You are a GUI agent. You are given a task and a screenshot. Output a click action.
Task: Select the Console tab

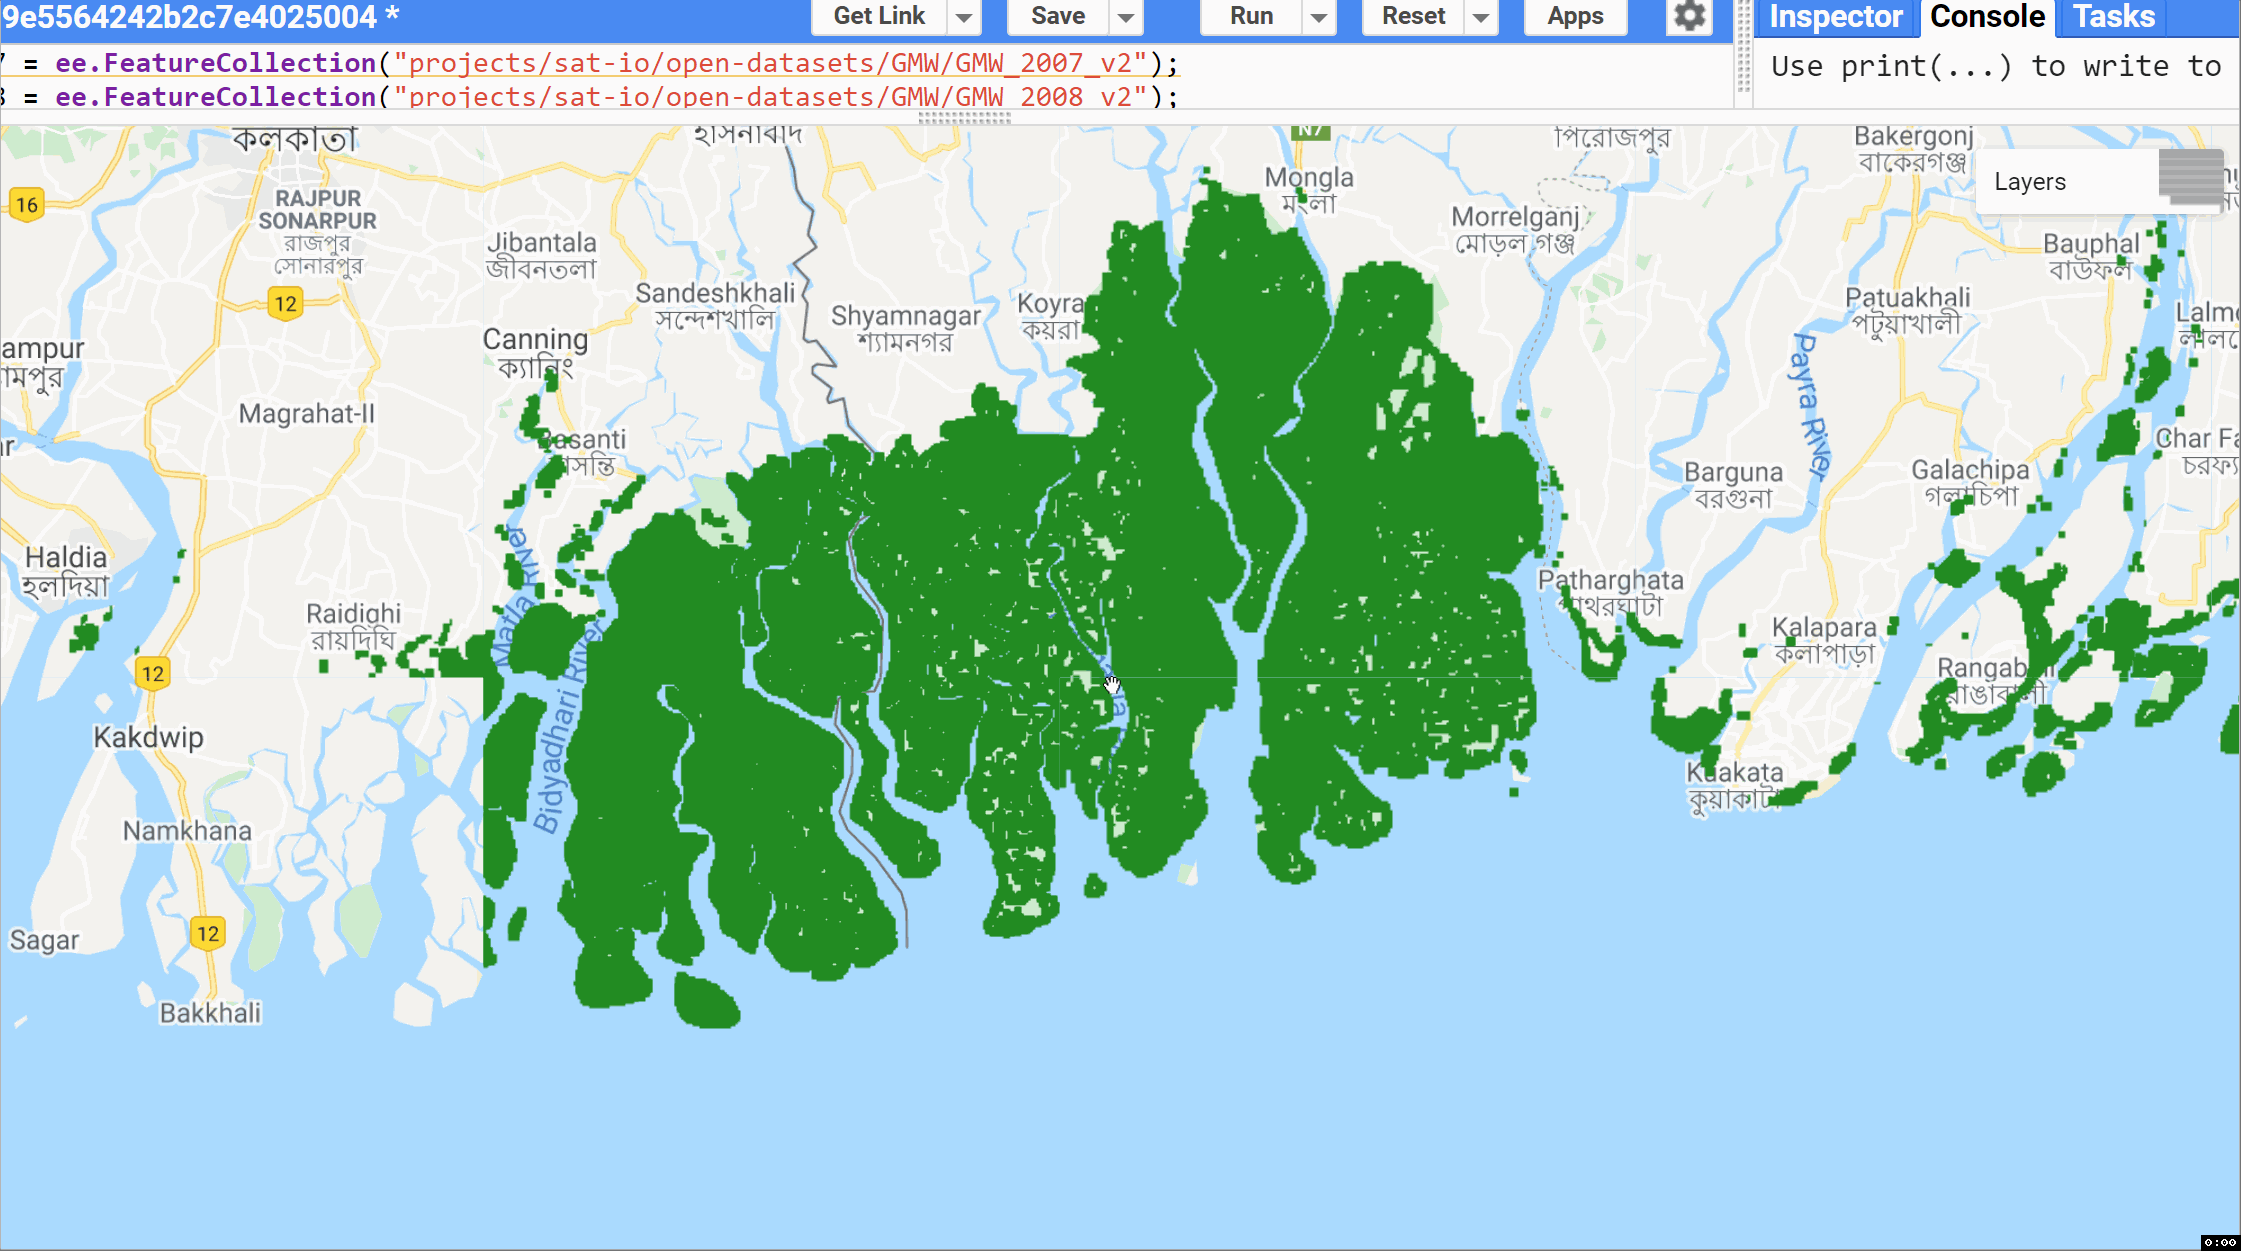pyautogui.click(x=1987, y=17)
